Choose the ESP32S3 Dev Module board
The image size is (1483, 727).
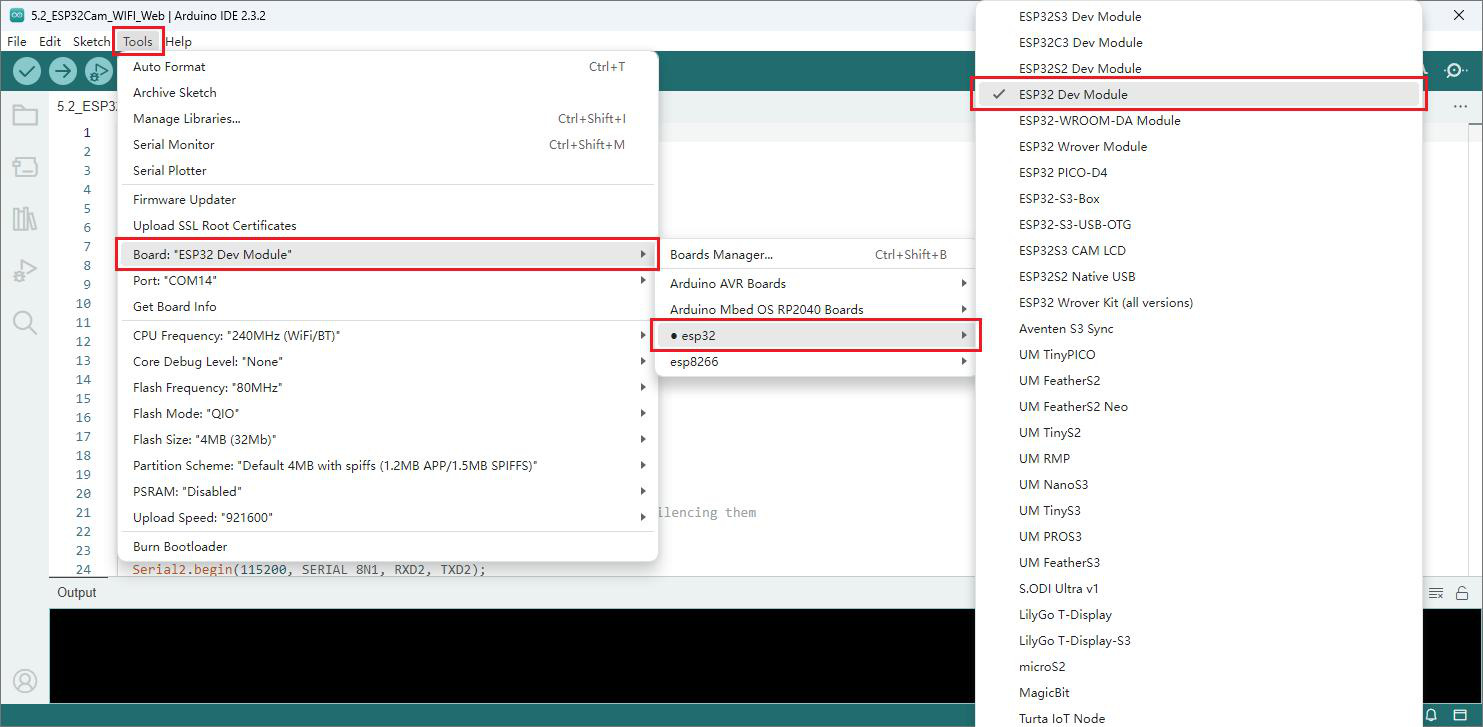click(1198, 16)
